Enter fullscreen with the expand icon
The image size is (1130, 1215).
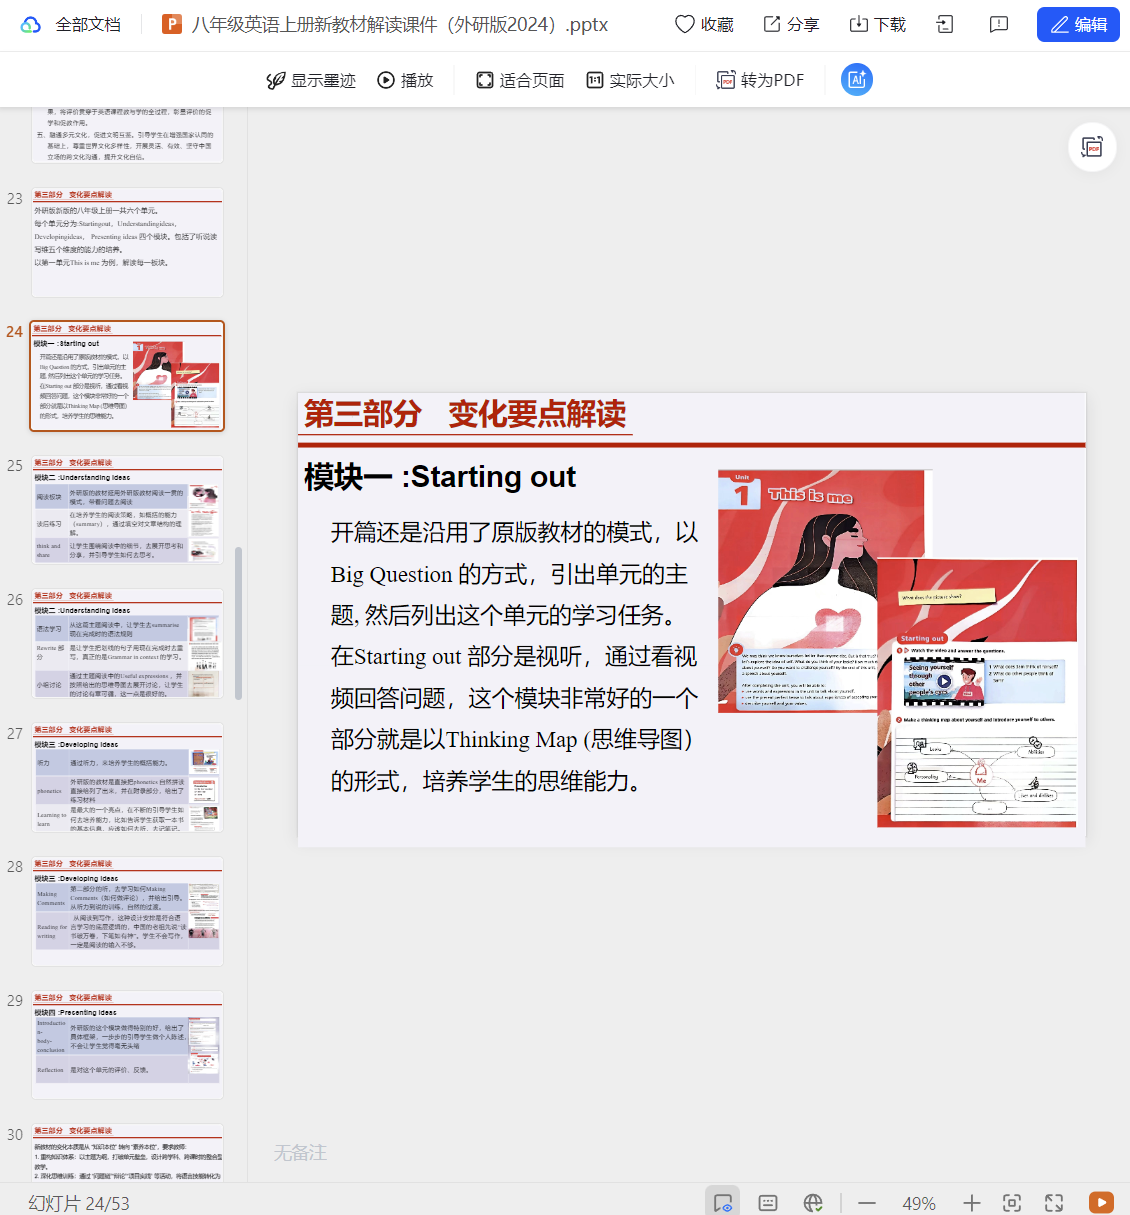click(x=1054, y=1203)
